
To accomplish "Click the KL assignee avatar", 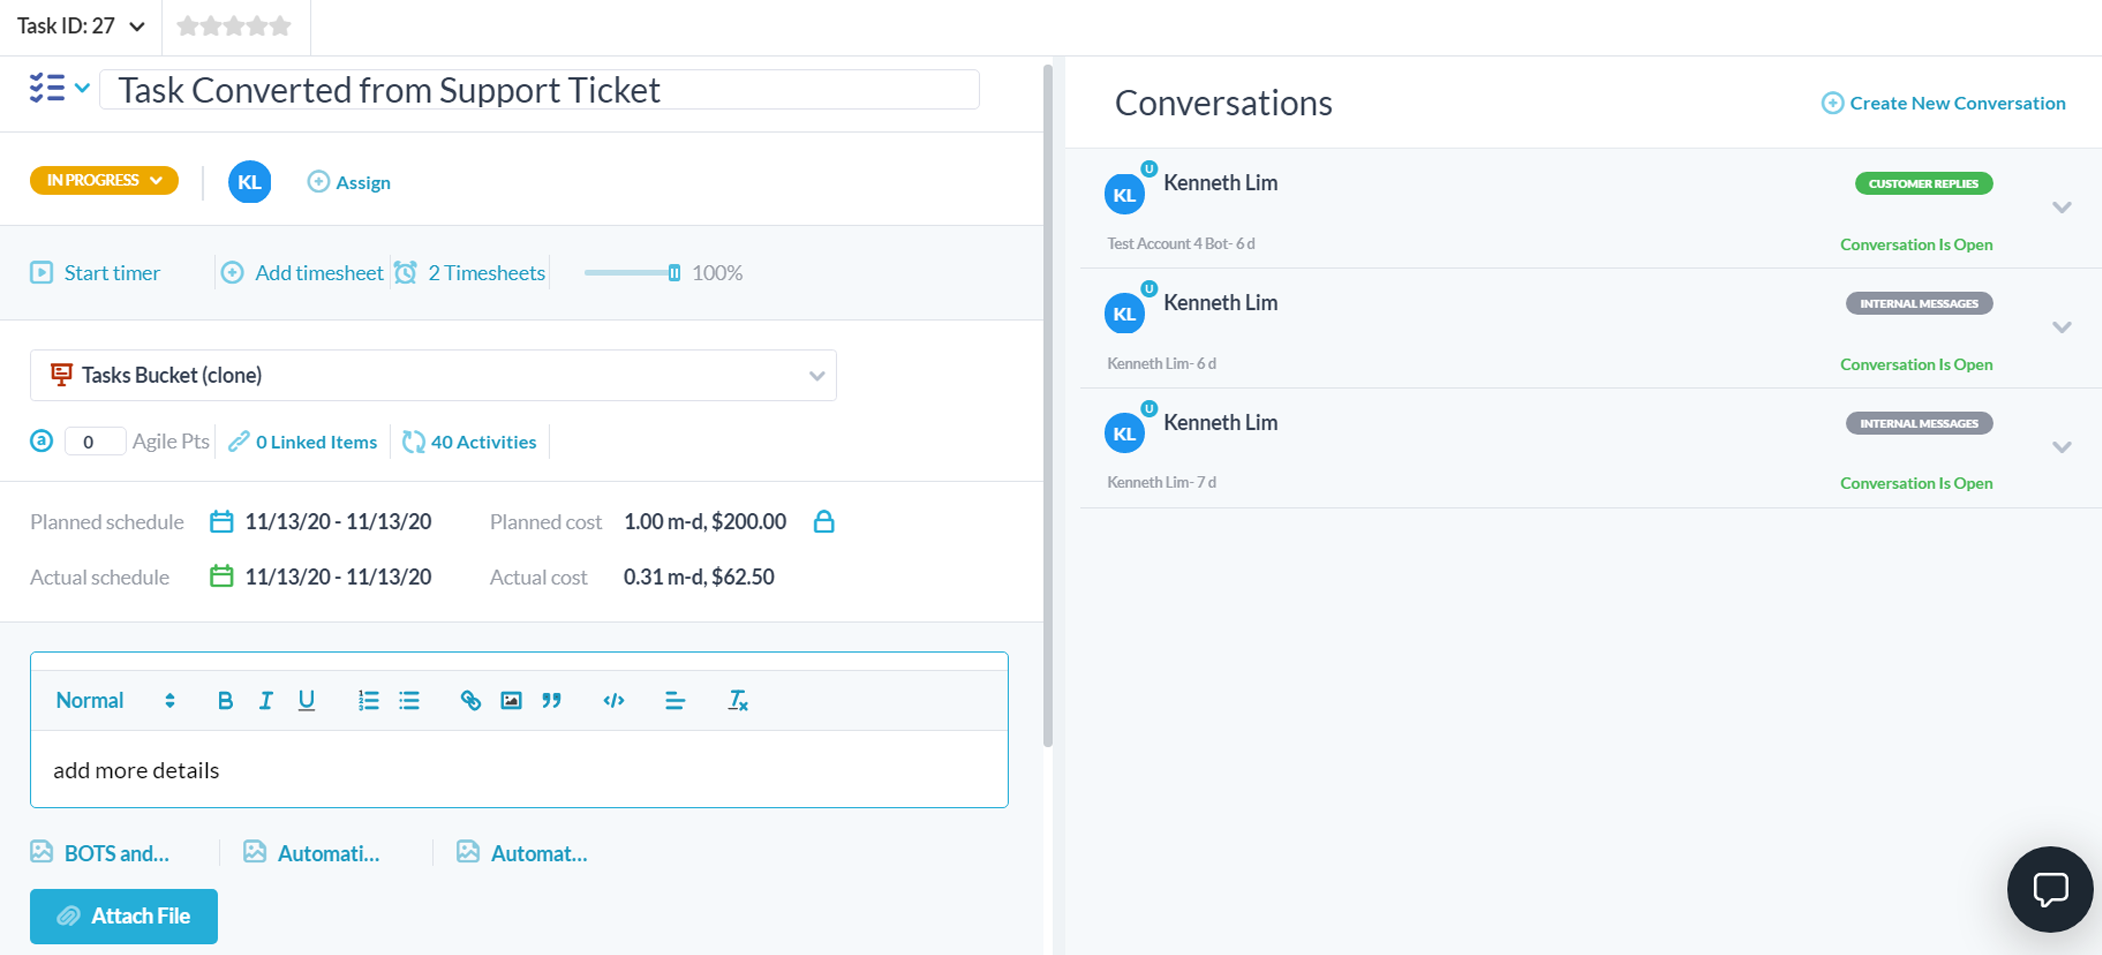I will (x=249, y=182).
